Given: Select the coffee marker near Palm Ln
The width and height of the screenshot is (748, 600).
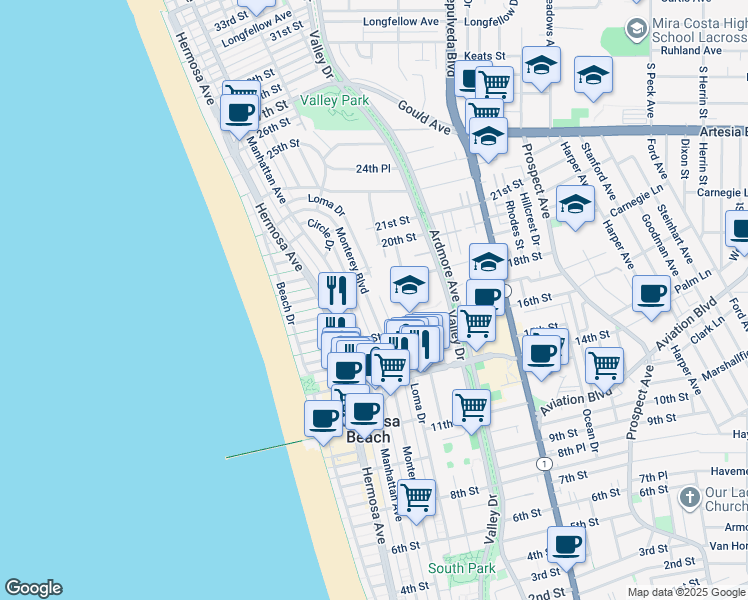Looking at the screenshot, I should 651,294.
